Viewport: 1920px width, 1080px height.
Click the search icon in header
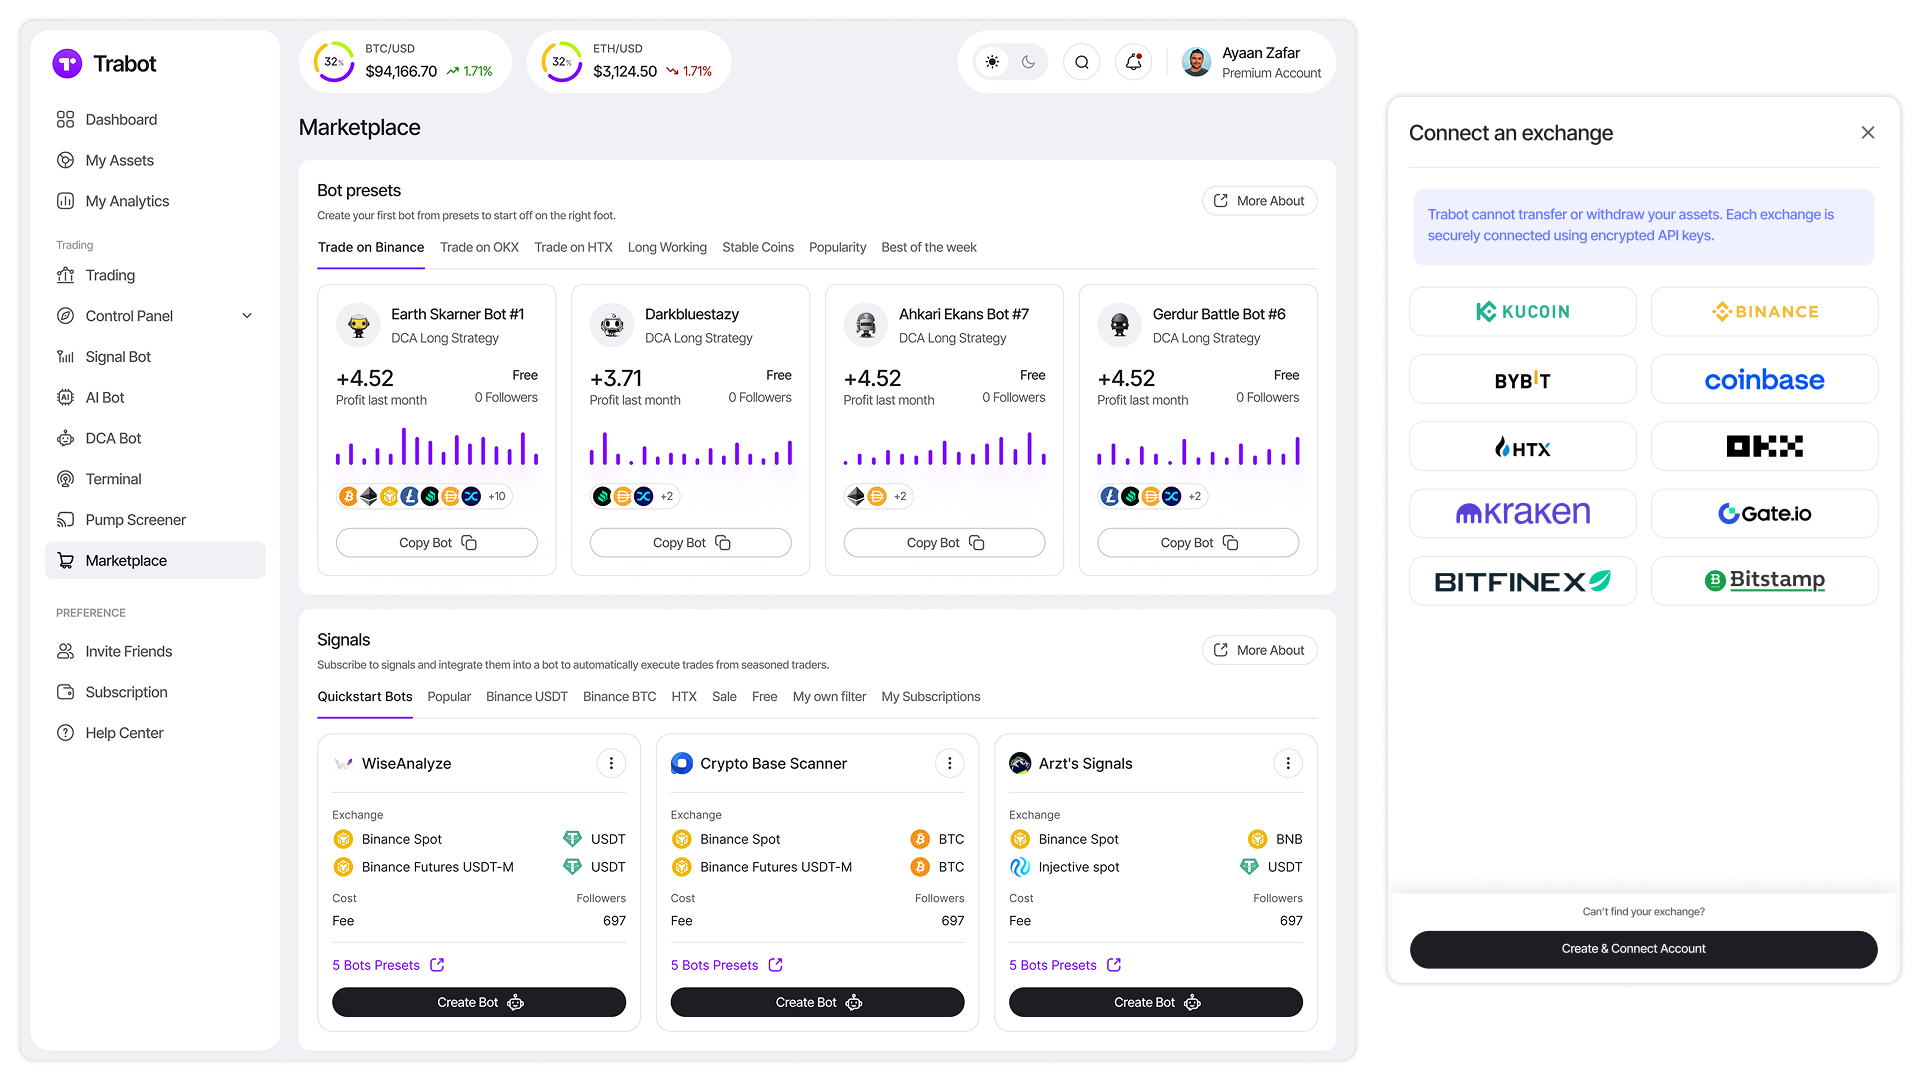[1081, 62]
